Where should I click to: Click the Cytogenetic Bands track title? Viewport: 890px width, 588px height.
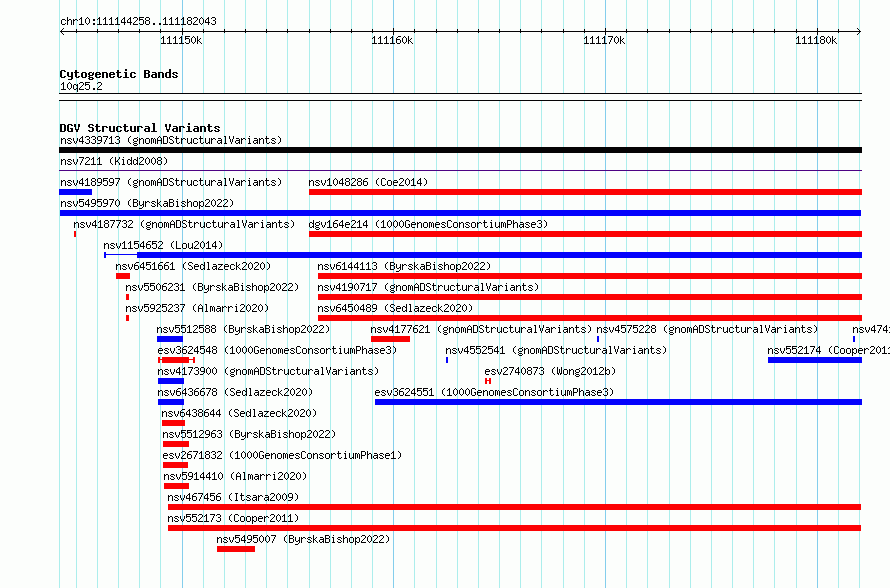(x=119, y=74)
